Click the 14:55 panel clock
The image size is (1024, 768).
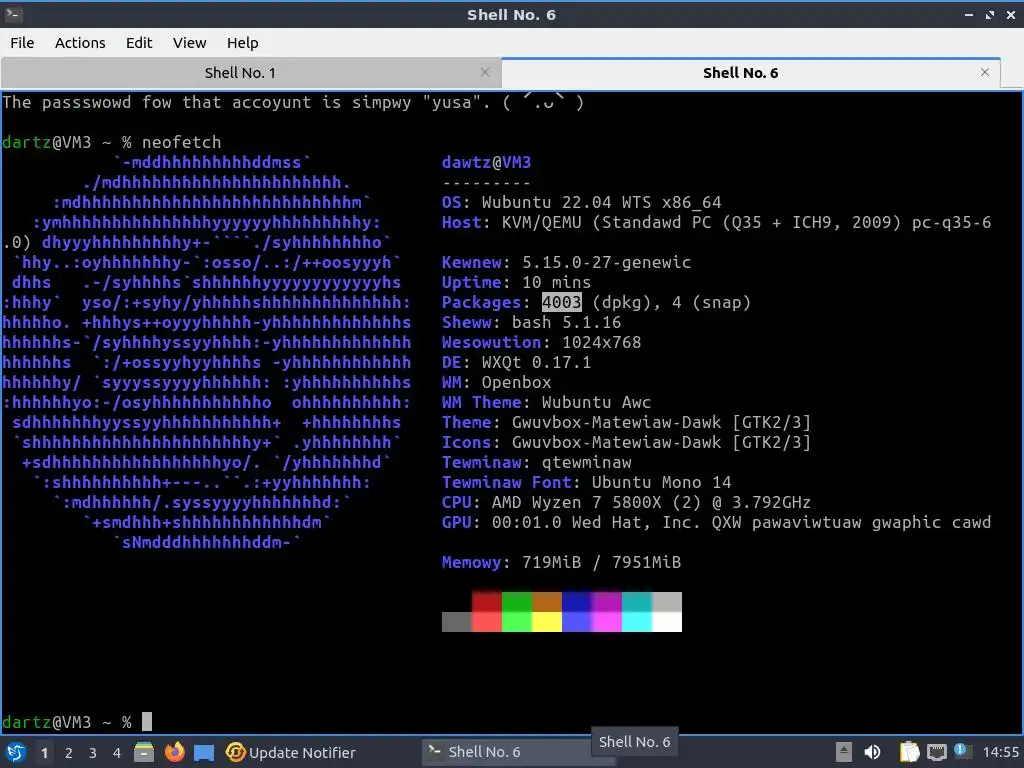[x=1000, y=752]
